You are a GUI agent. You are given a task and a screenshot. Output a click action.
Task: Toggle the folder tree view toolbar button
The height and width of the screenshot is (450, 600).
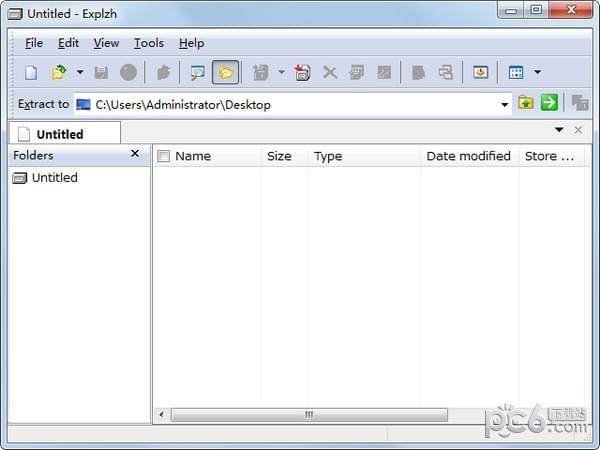click(x=225, y=72)
